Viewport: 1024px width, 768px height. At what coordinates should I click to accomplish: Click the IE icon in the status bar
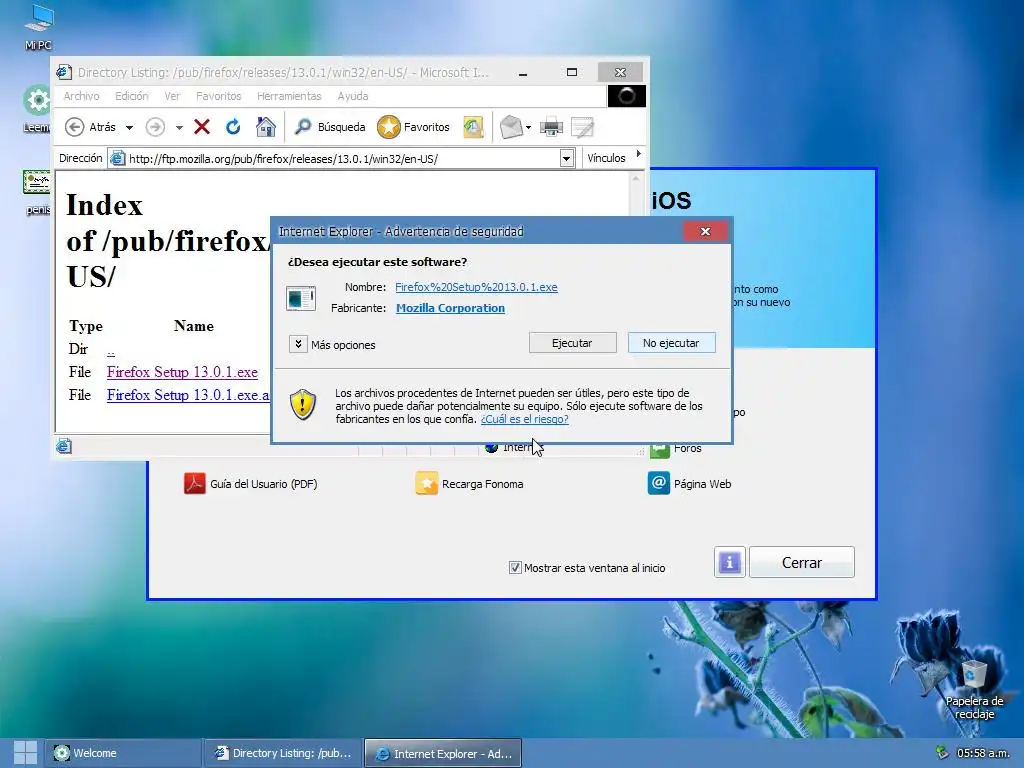[x=64, y=447]
